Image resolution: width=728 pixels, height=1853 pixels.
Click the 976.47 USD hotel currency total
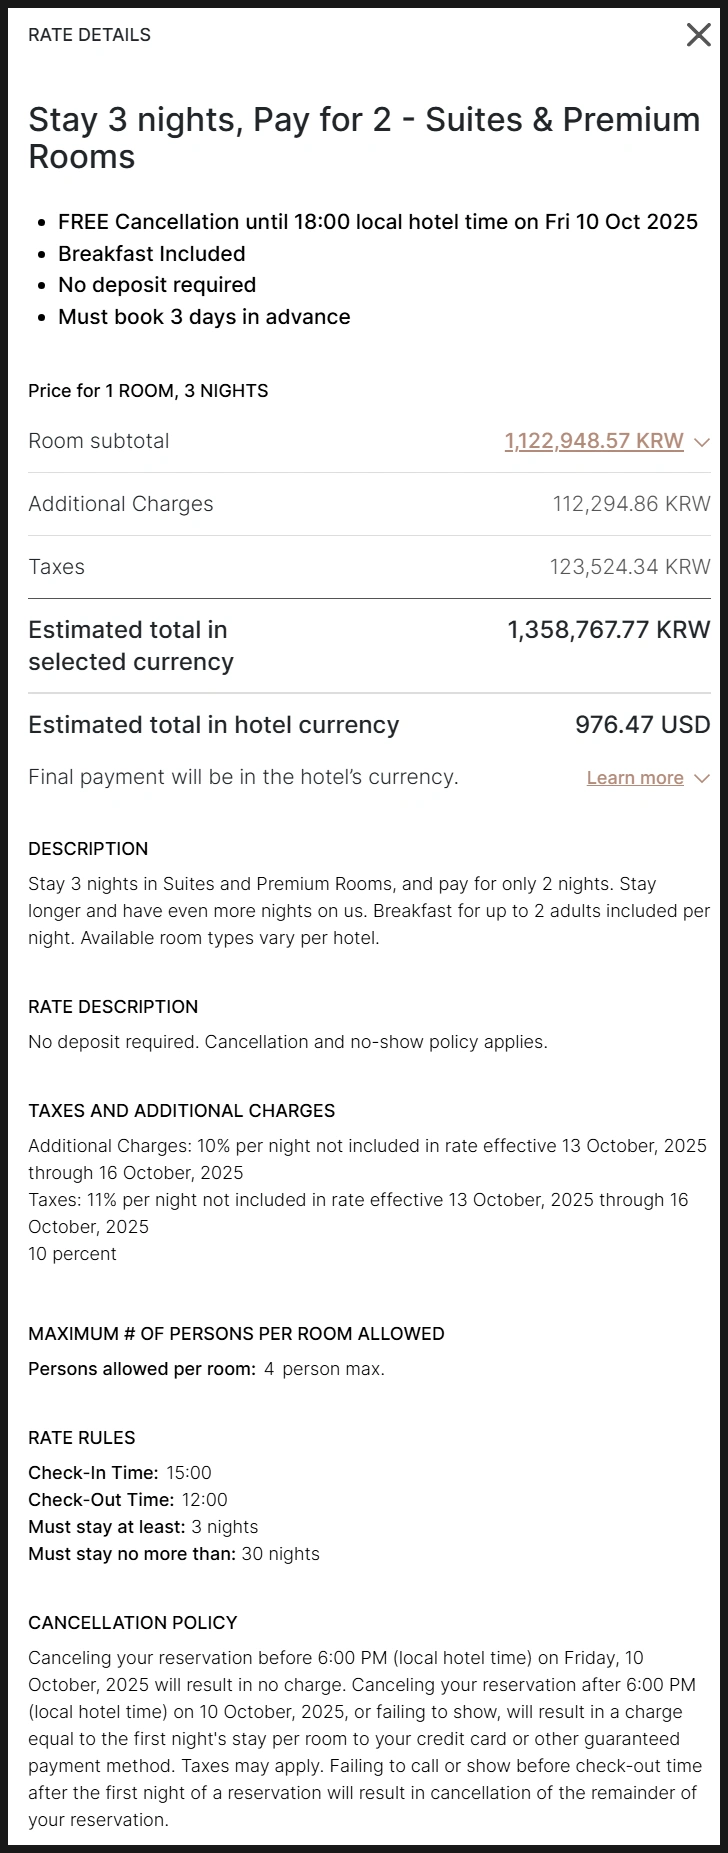642,725
